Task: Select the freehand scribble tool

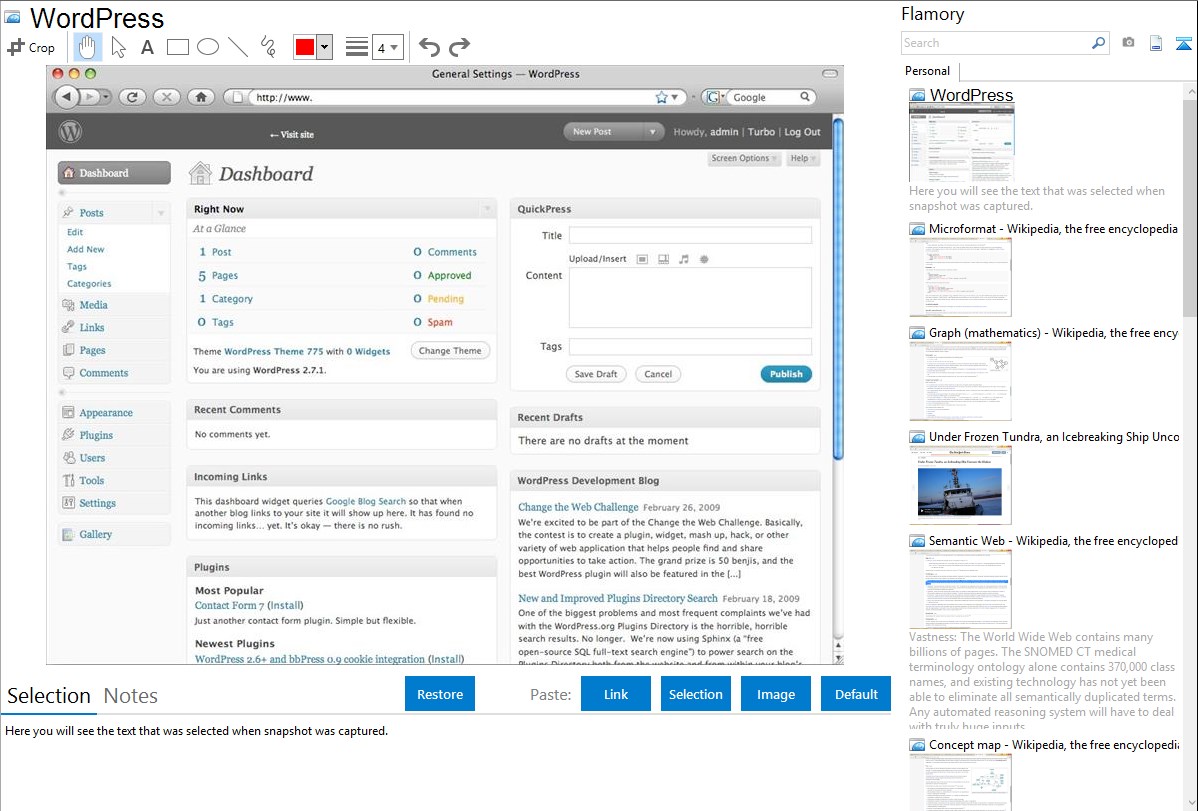Action: (268, 47)
